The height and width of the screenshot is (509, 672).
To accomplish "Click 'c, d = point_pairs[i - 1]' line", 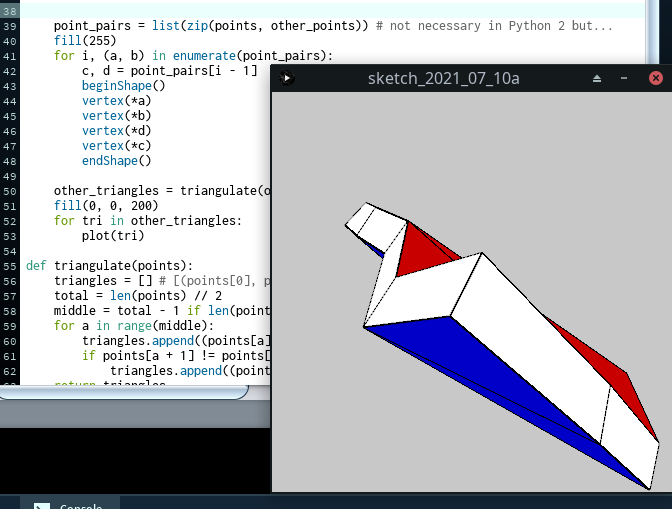I will point(169,71).
